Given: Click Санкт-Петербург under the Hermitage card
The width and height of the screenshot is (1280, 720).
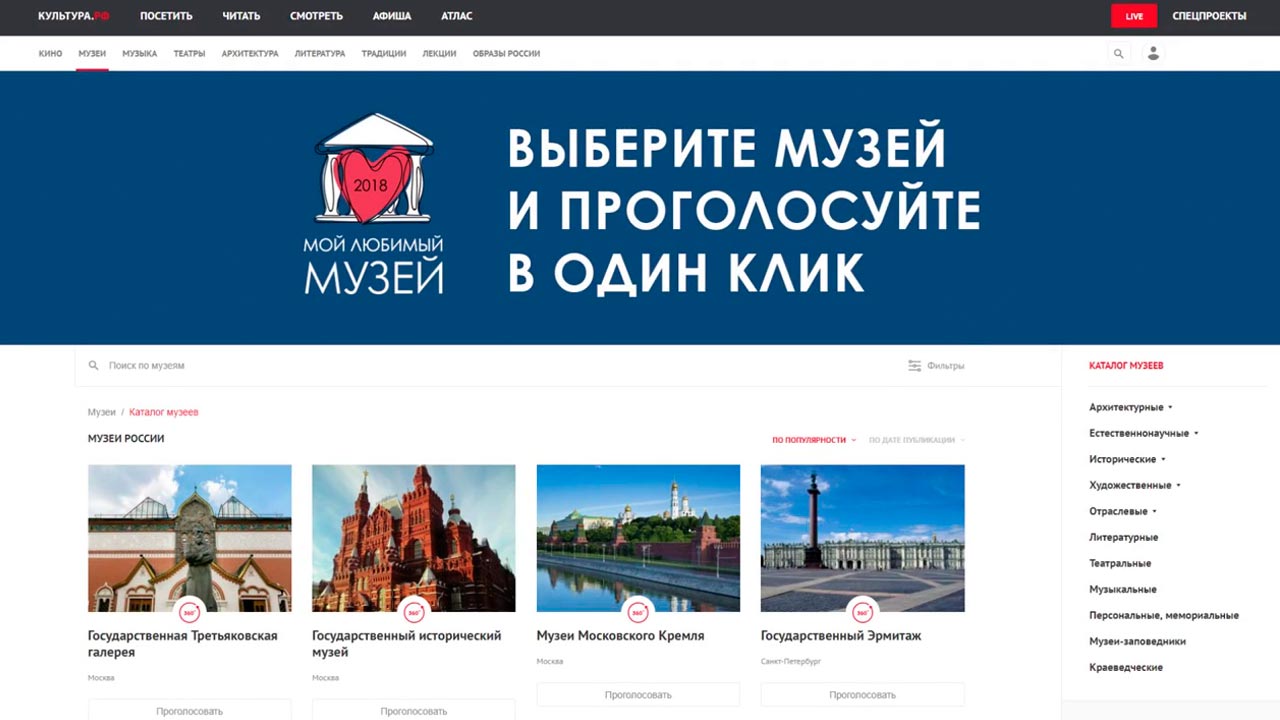Looking at the screenshot, I should [x=791, y=662].
